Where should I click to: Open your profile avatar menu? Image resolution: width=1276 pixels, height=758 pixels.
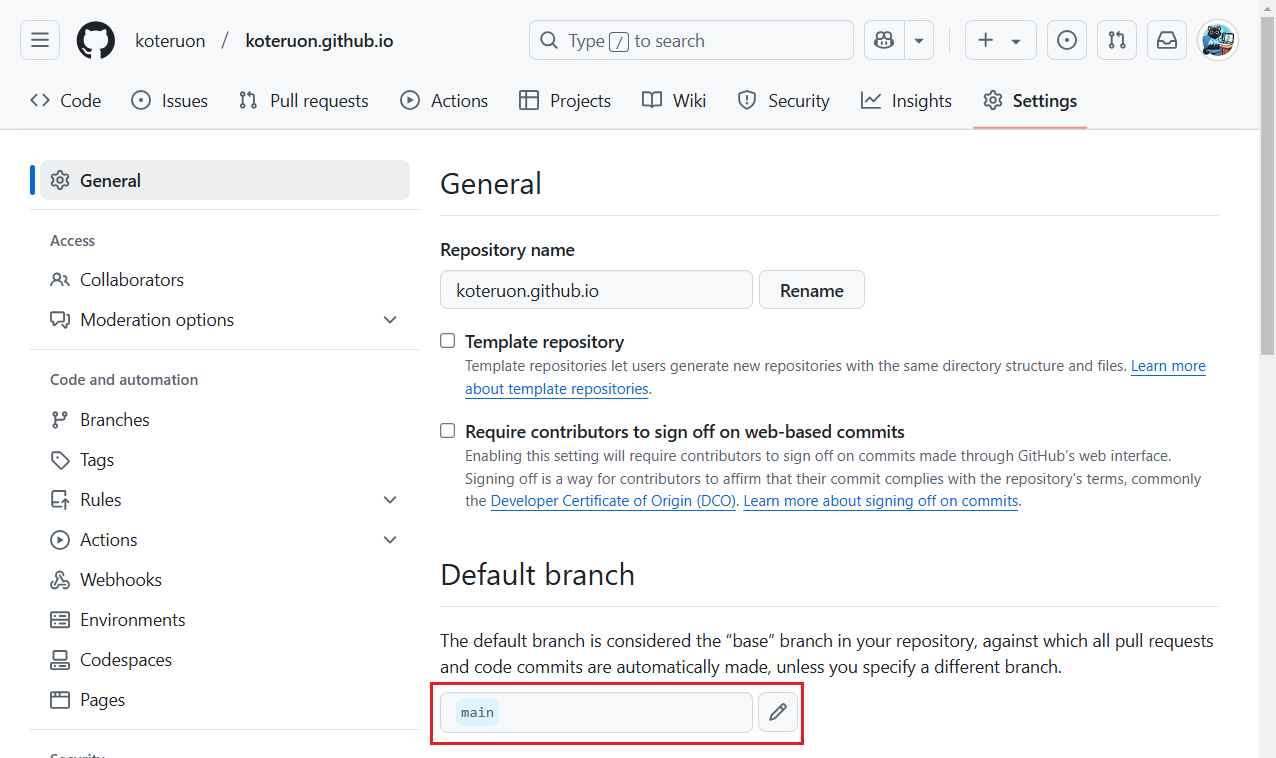(x=1217, y=40)
